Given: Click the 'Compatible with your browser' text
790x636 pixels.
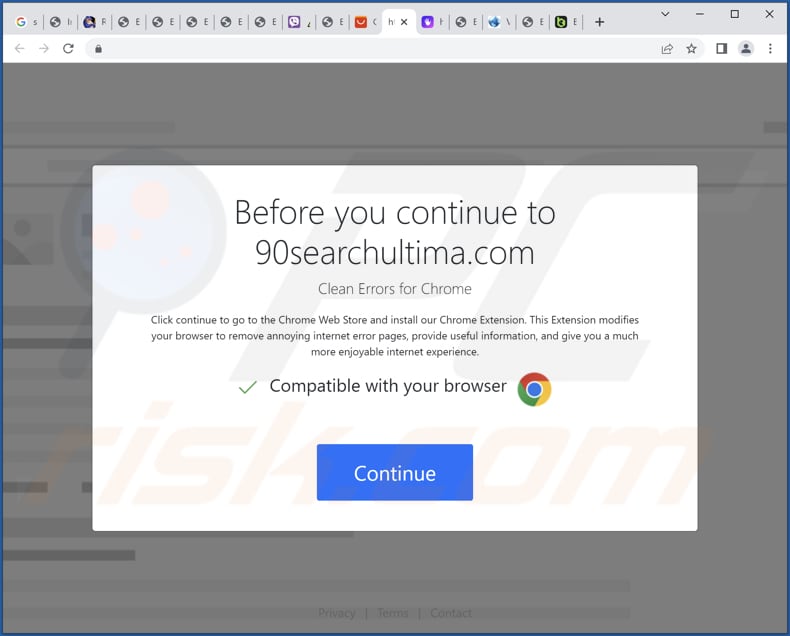Looking at the screenshot, I should (388, 386).
